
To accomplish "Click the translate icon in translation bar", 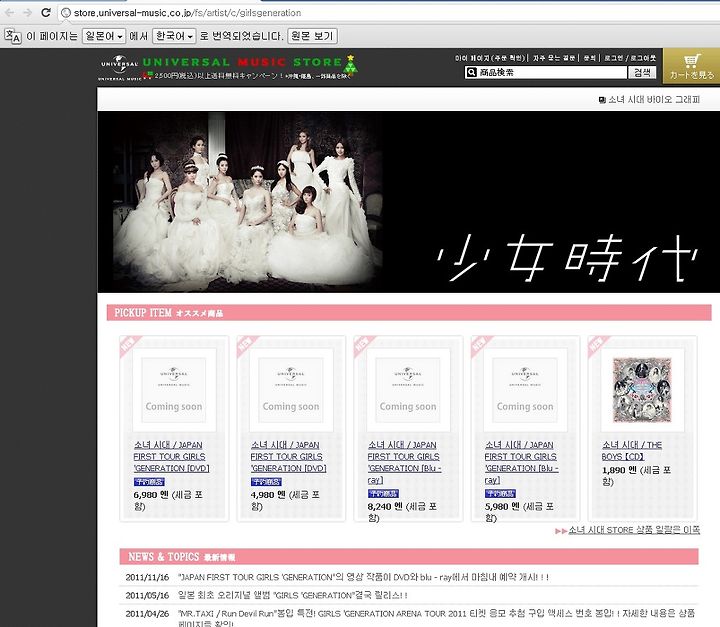I will (13, 36).
